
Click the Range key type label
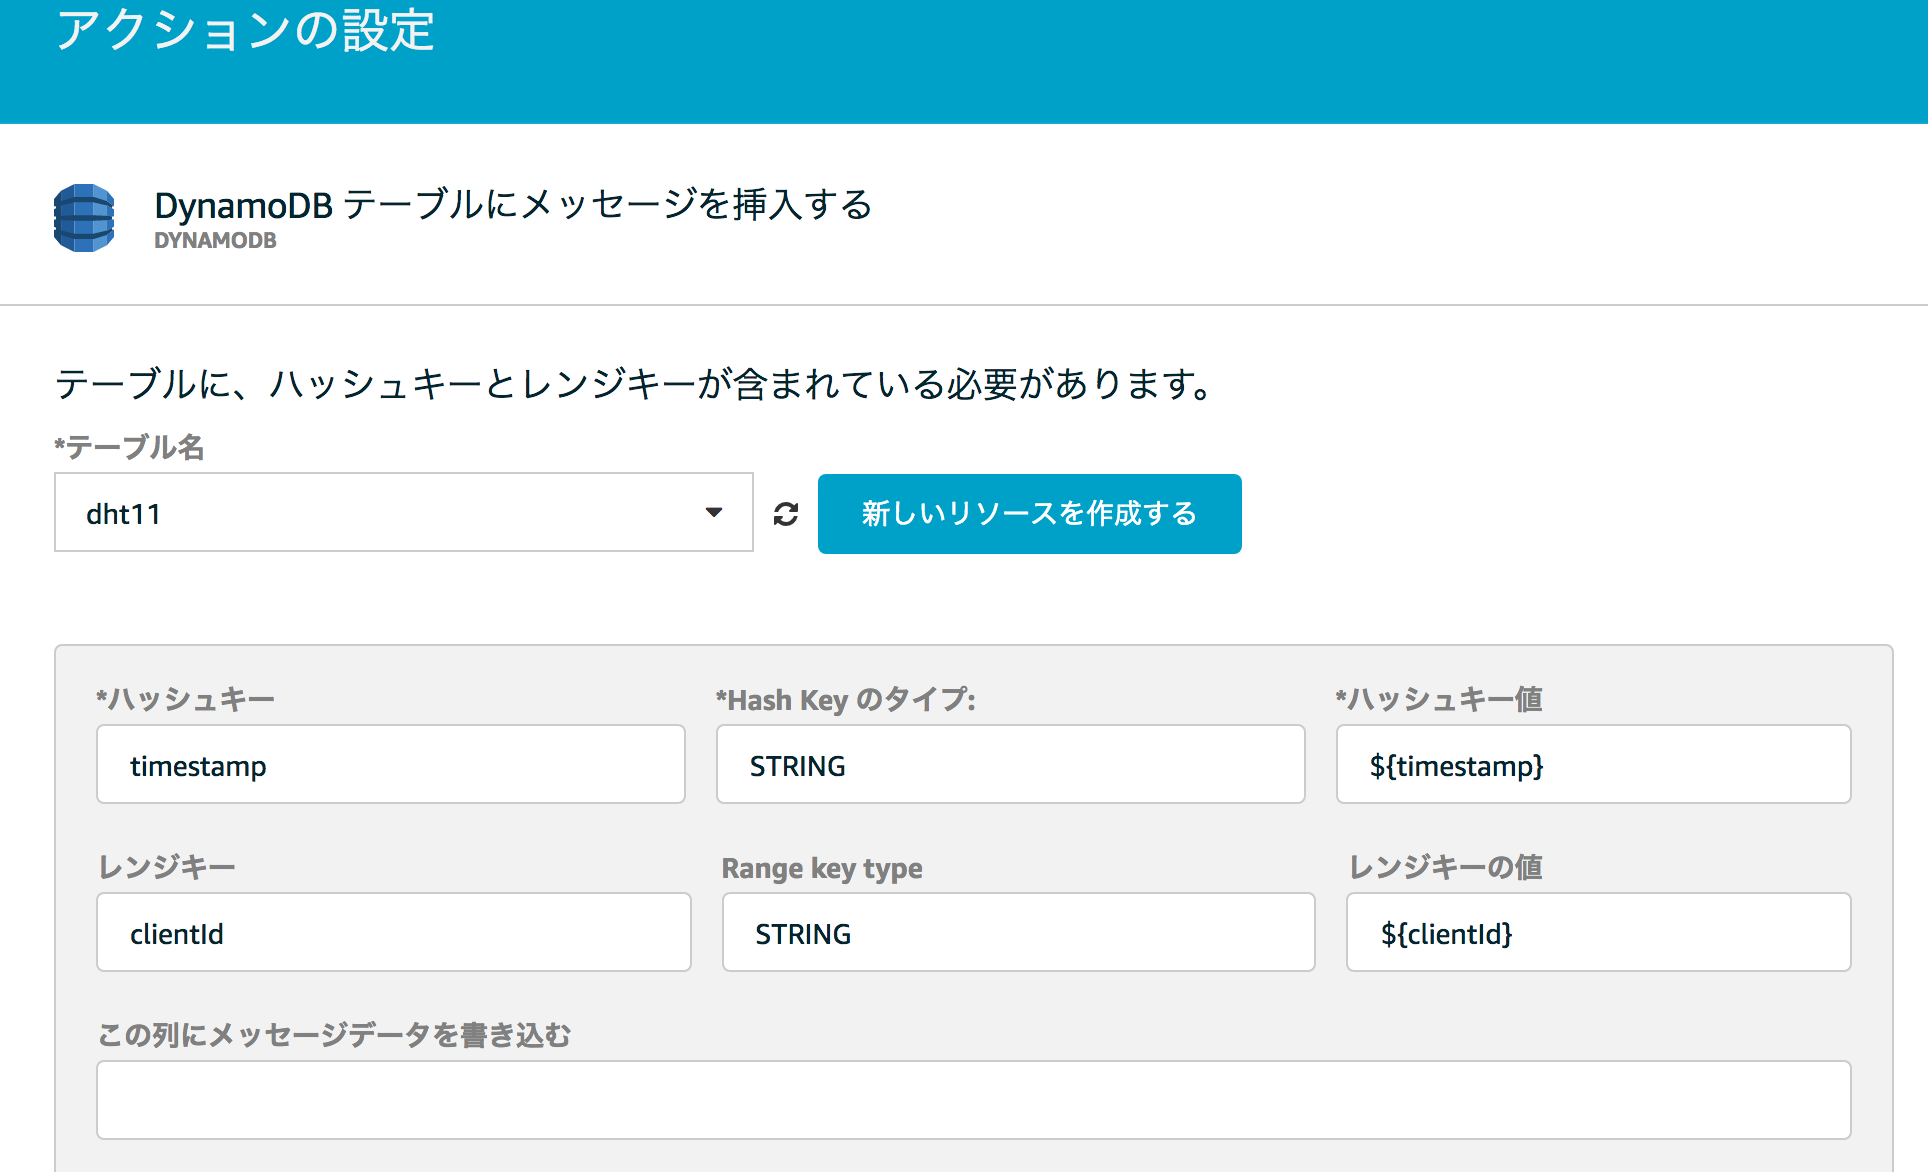click(x=822, y=868)
